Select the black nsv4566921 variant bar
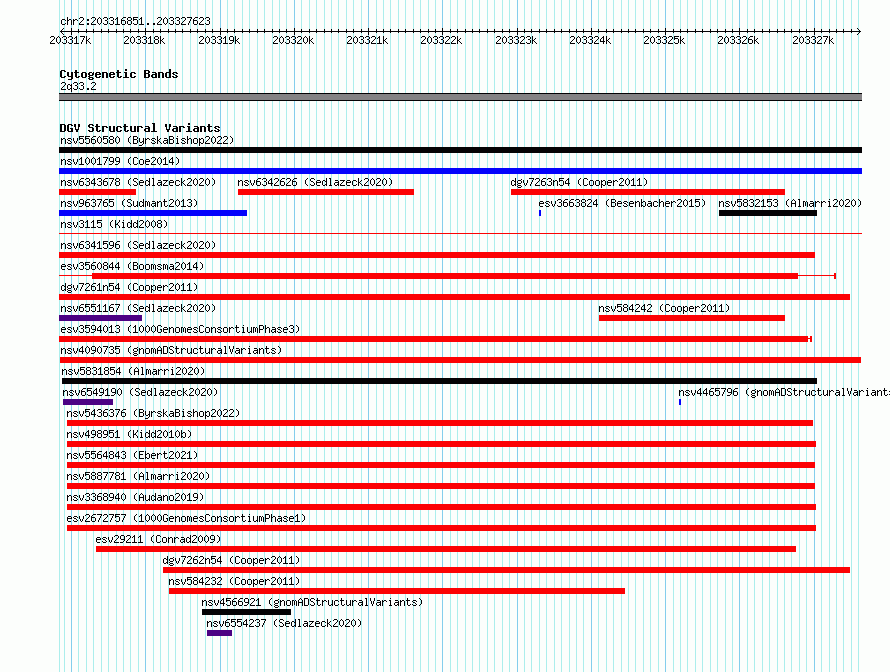Image resolution: width=890 pixels, height=672 pixels. [x=246, y=612]
